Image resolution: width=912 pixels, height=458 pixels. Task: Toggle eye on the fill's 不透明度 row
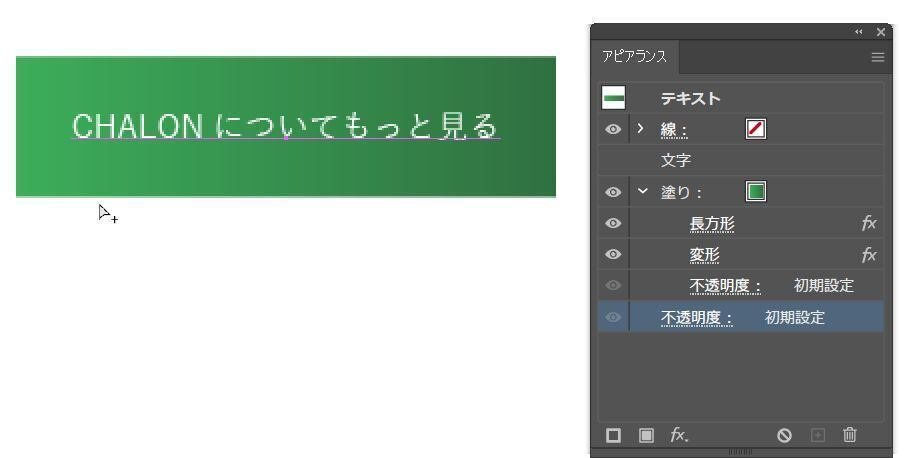[x=613, y=285]
